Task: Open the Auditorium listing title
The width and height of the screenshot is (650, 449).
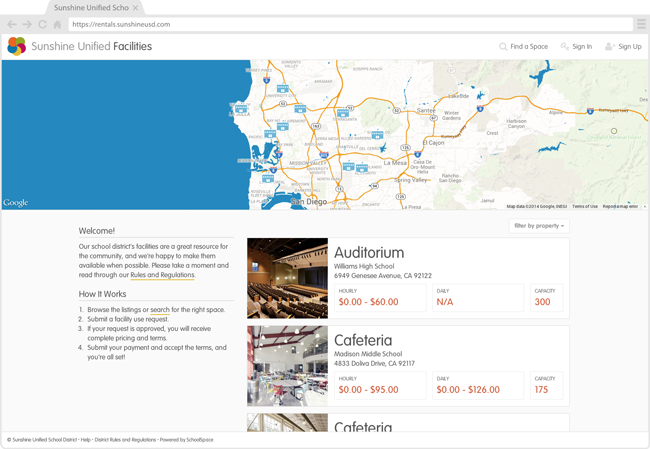Action: 369,252
